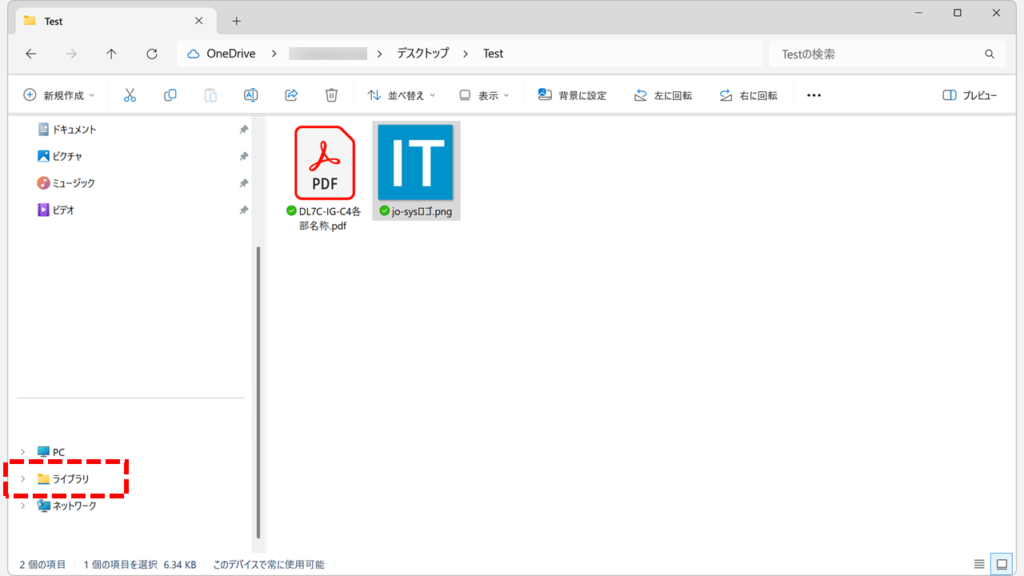Click chevron after OneDrive in address bar
Image resolution: width=1024 pixels, height=576 pixels.
tap(274, 54)
